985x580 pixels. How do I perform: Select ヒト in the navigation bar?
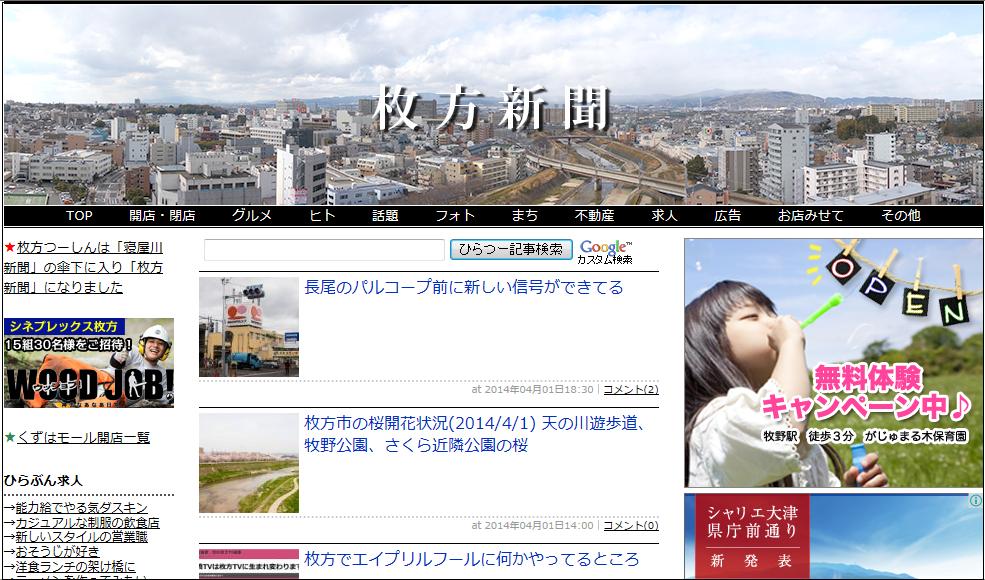[322, 216]
